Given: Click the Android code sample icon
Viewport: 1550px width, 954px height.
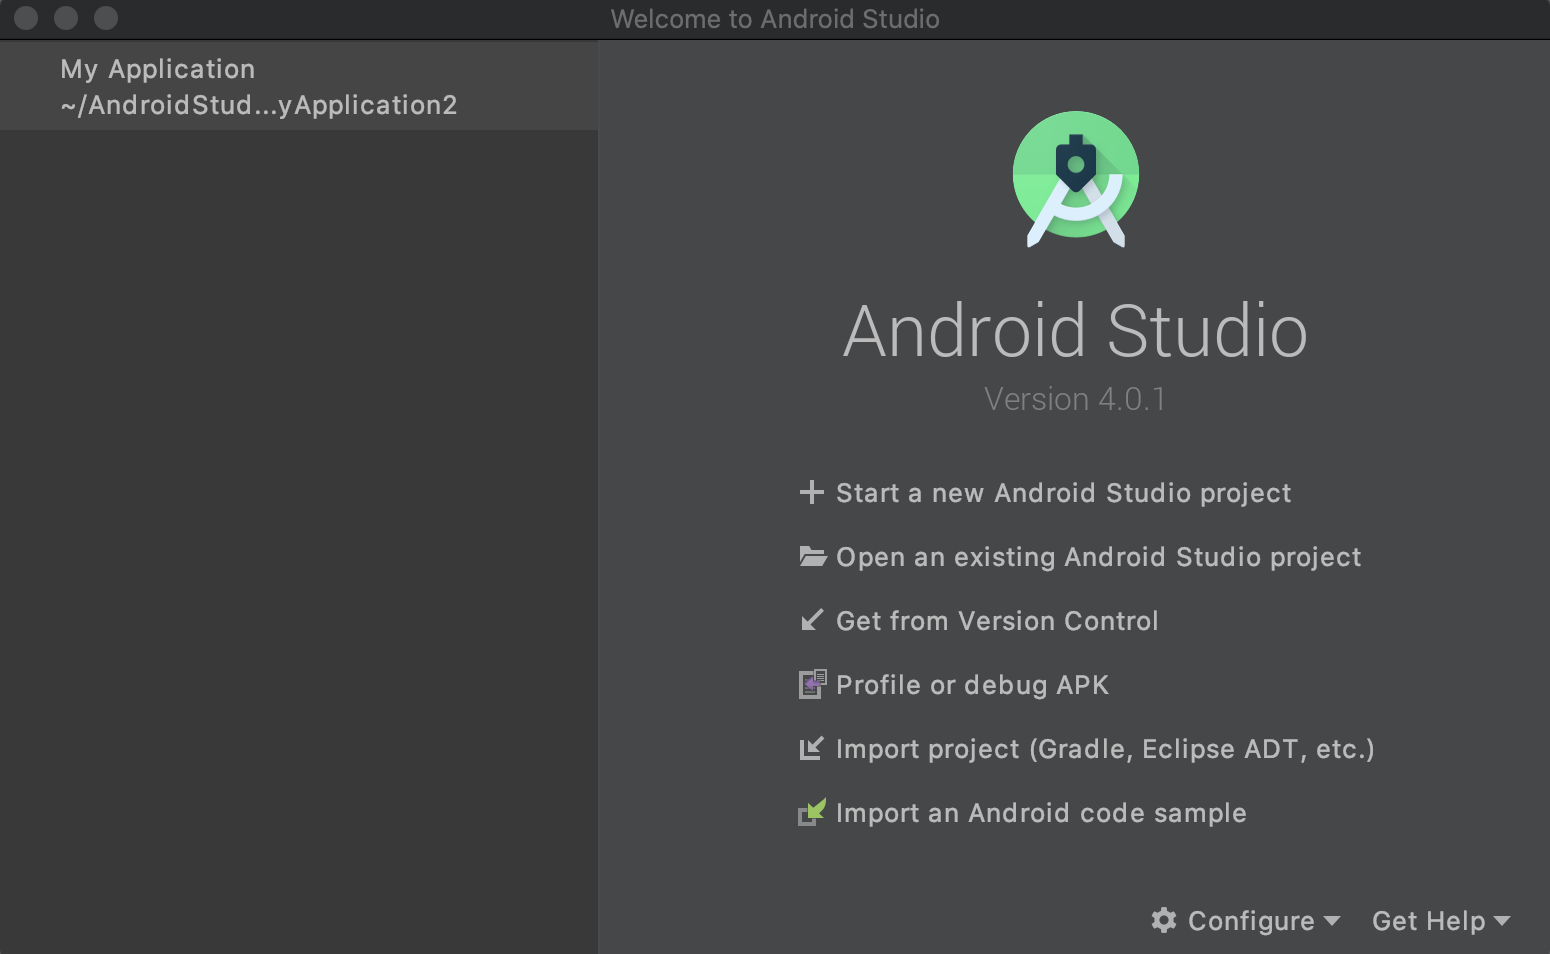Looking at the screenshot, I should (x=812, y=812).
